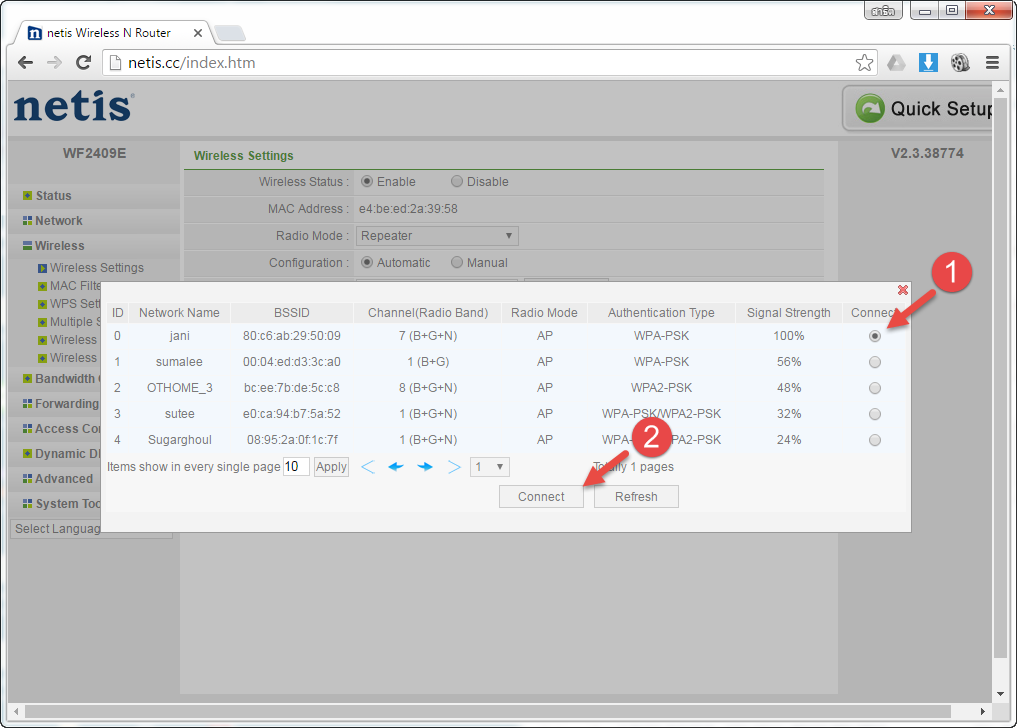Click the browser back arrow
Viewport: 1017px width, 728px height.
(x=25, y=62)
